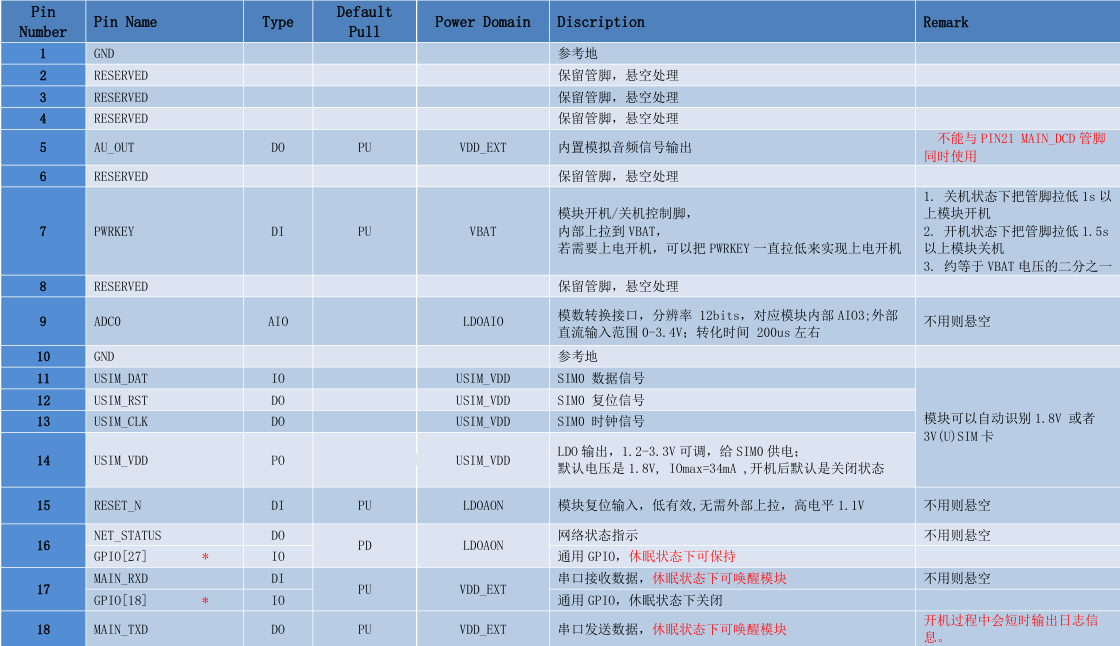Image resolution: width=1120 pixels, height=646 pixels.
Task: Click the 'Type' column header
Action: click(278, 21)
